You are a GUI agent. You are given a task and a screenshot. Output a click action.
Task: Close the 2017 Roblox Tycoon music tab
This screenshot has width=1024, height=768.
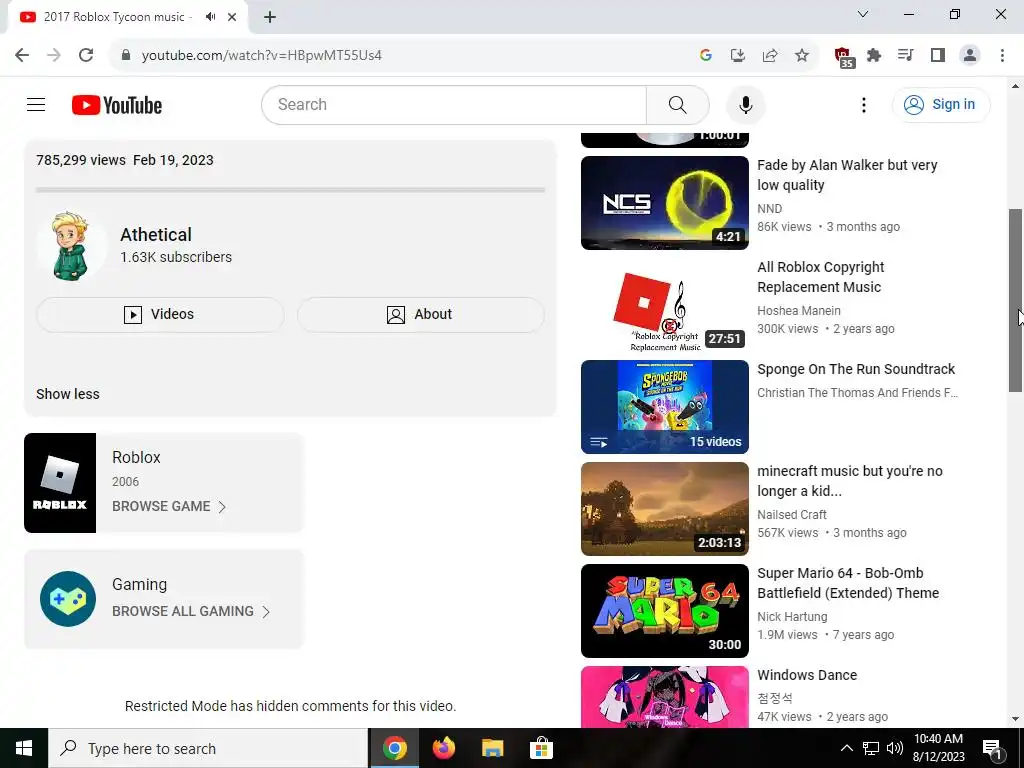click(x=232, y=17)
